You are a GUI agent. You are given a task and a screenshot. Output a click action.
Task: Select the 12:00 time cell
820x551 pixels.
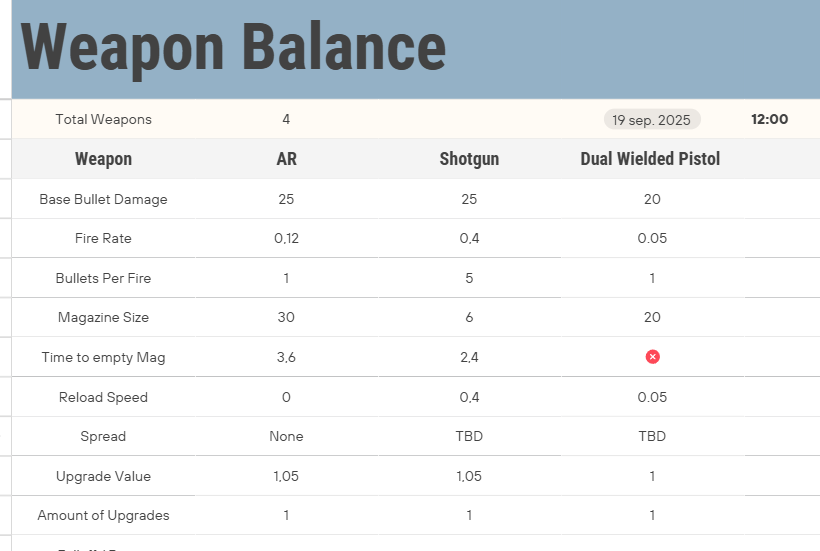(769, 120)
